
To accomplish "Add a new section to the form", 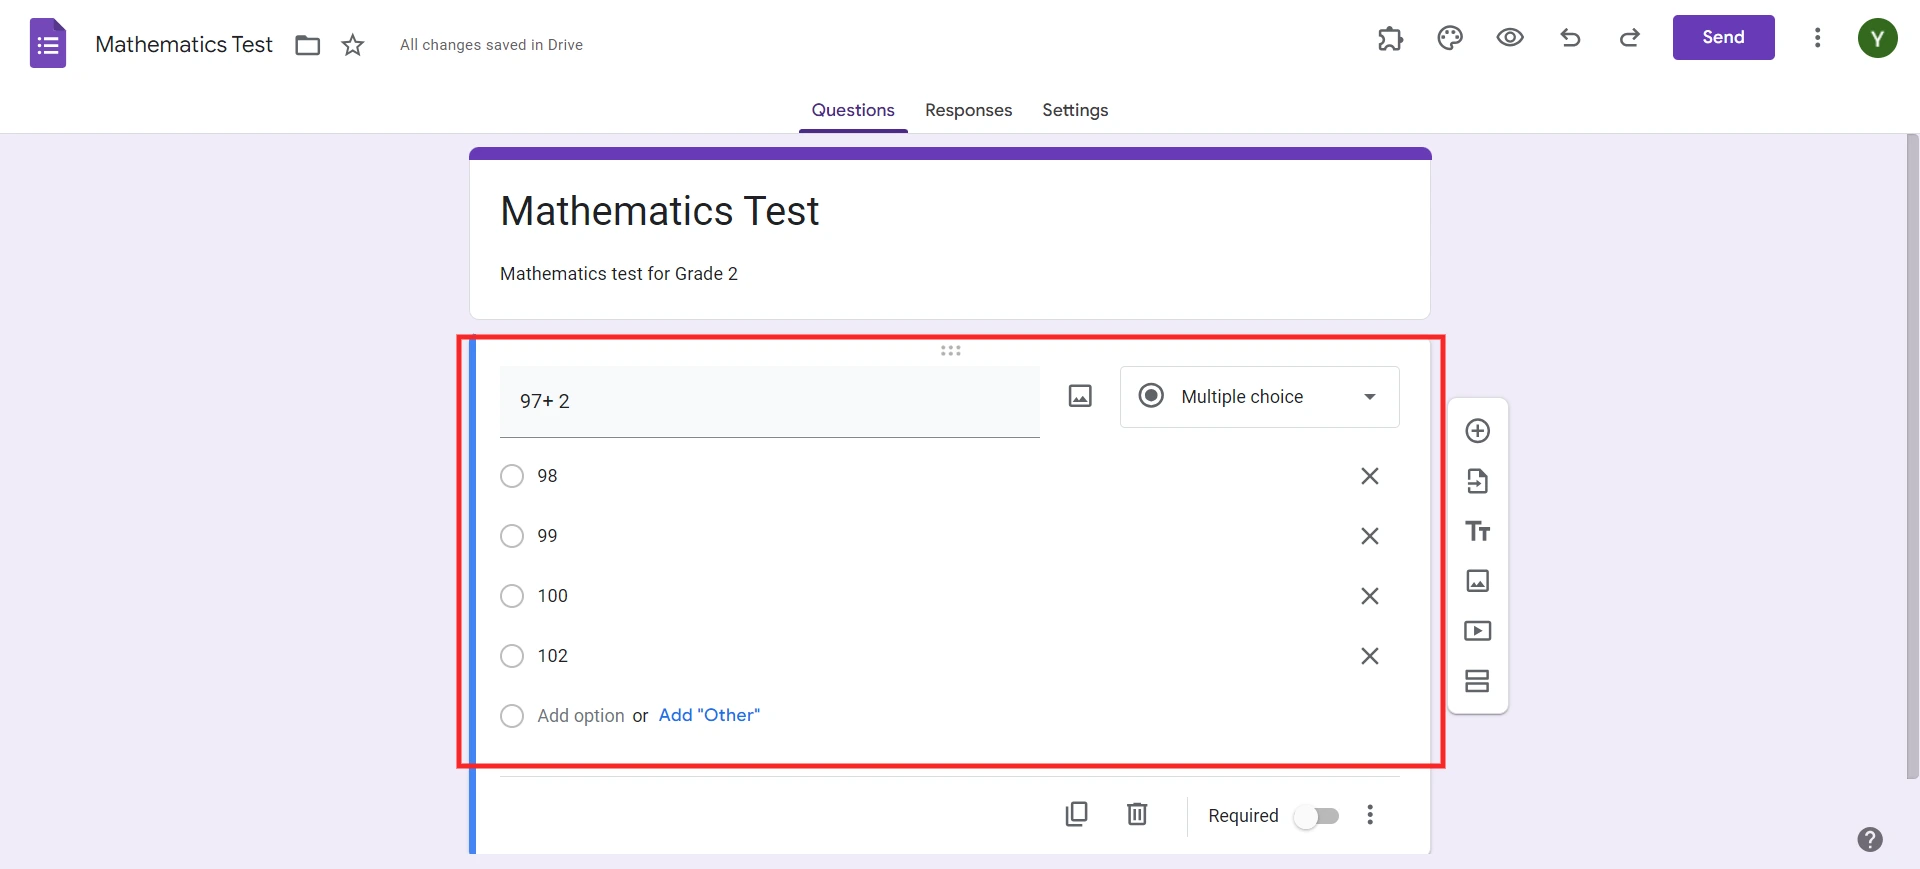I will 1477,681.
